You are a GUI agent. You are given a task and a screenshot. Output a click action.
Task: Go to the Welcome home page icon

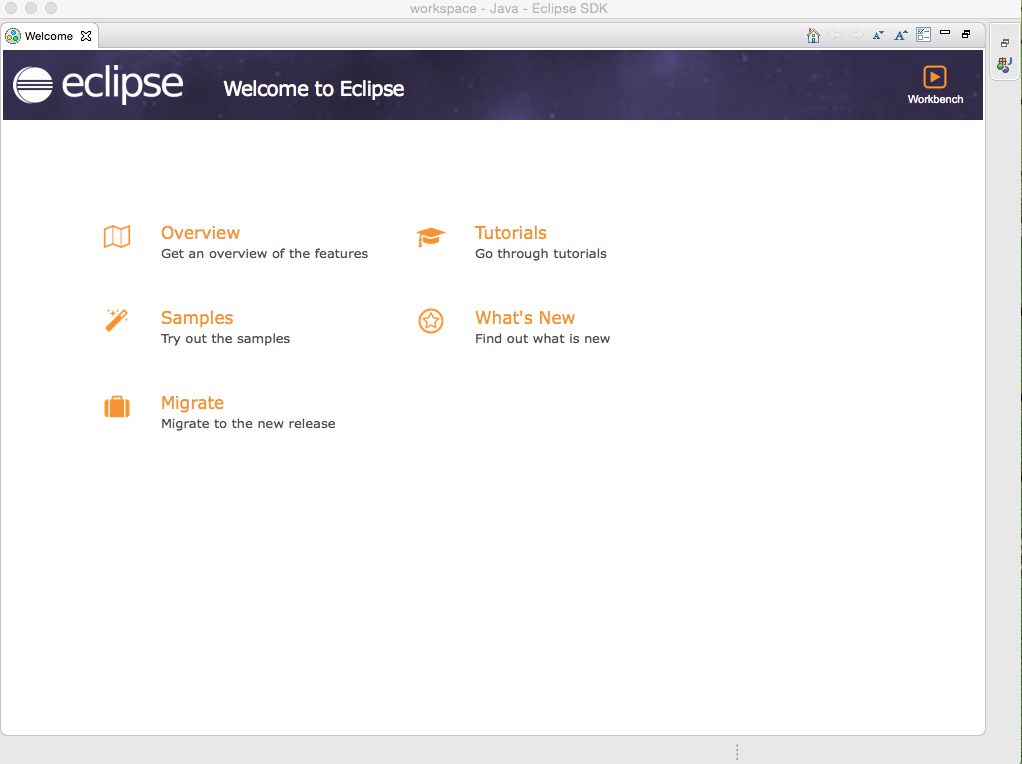pos(813,35)
